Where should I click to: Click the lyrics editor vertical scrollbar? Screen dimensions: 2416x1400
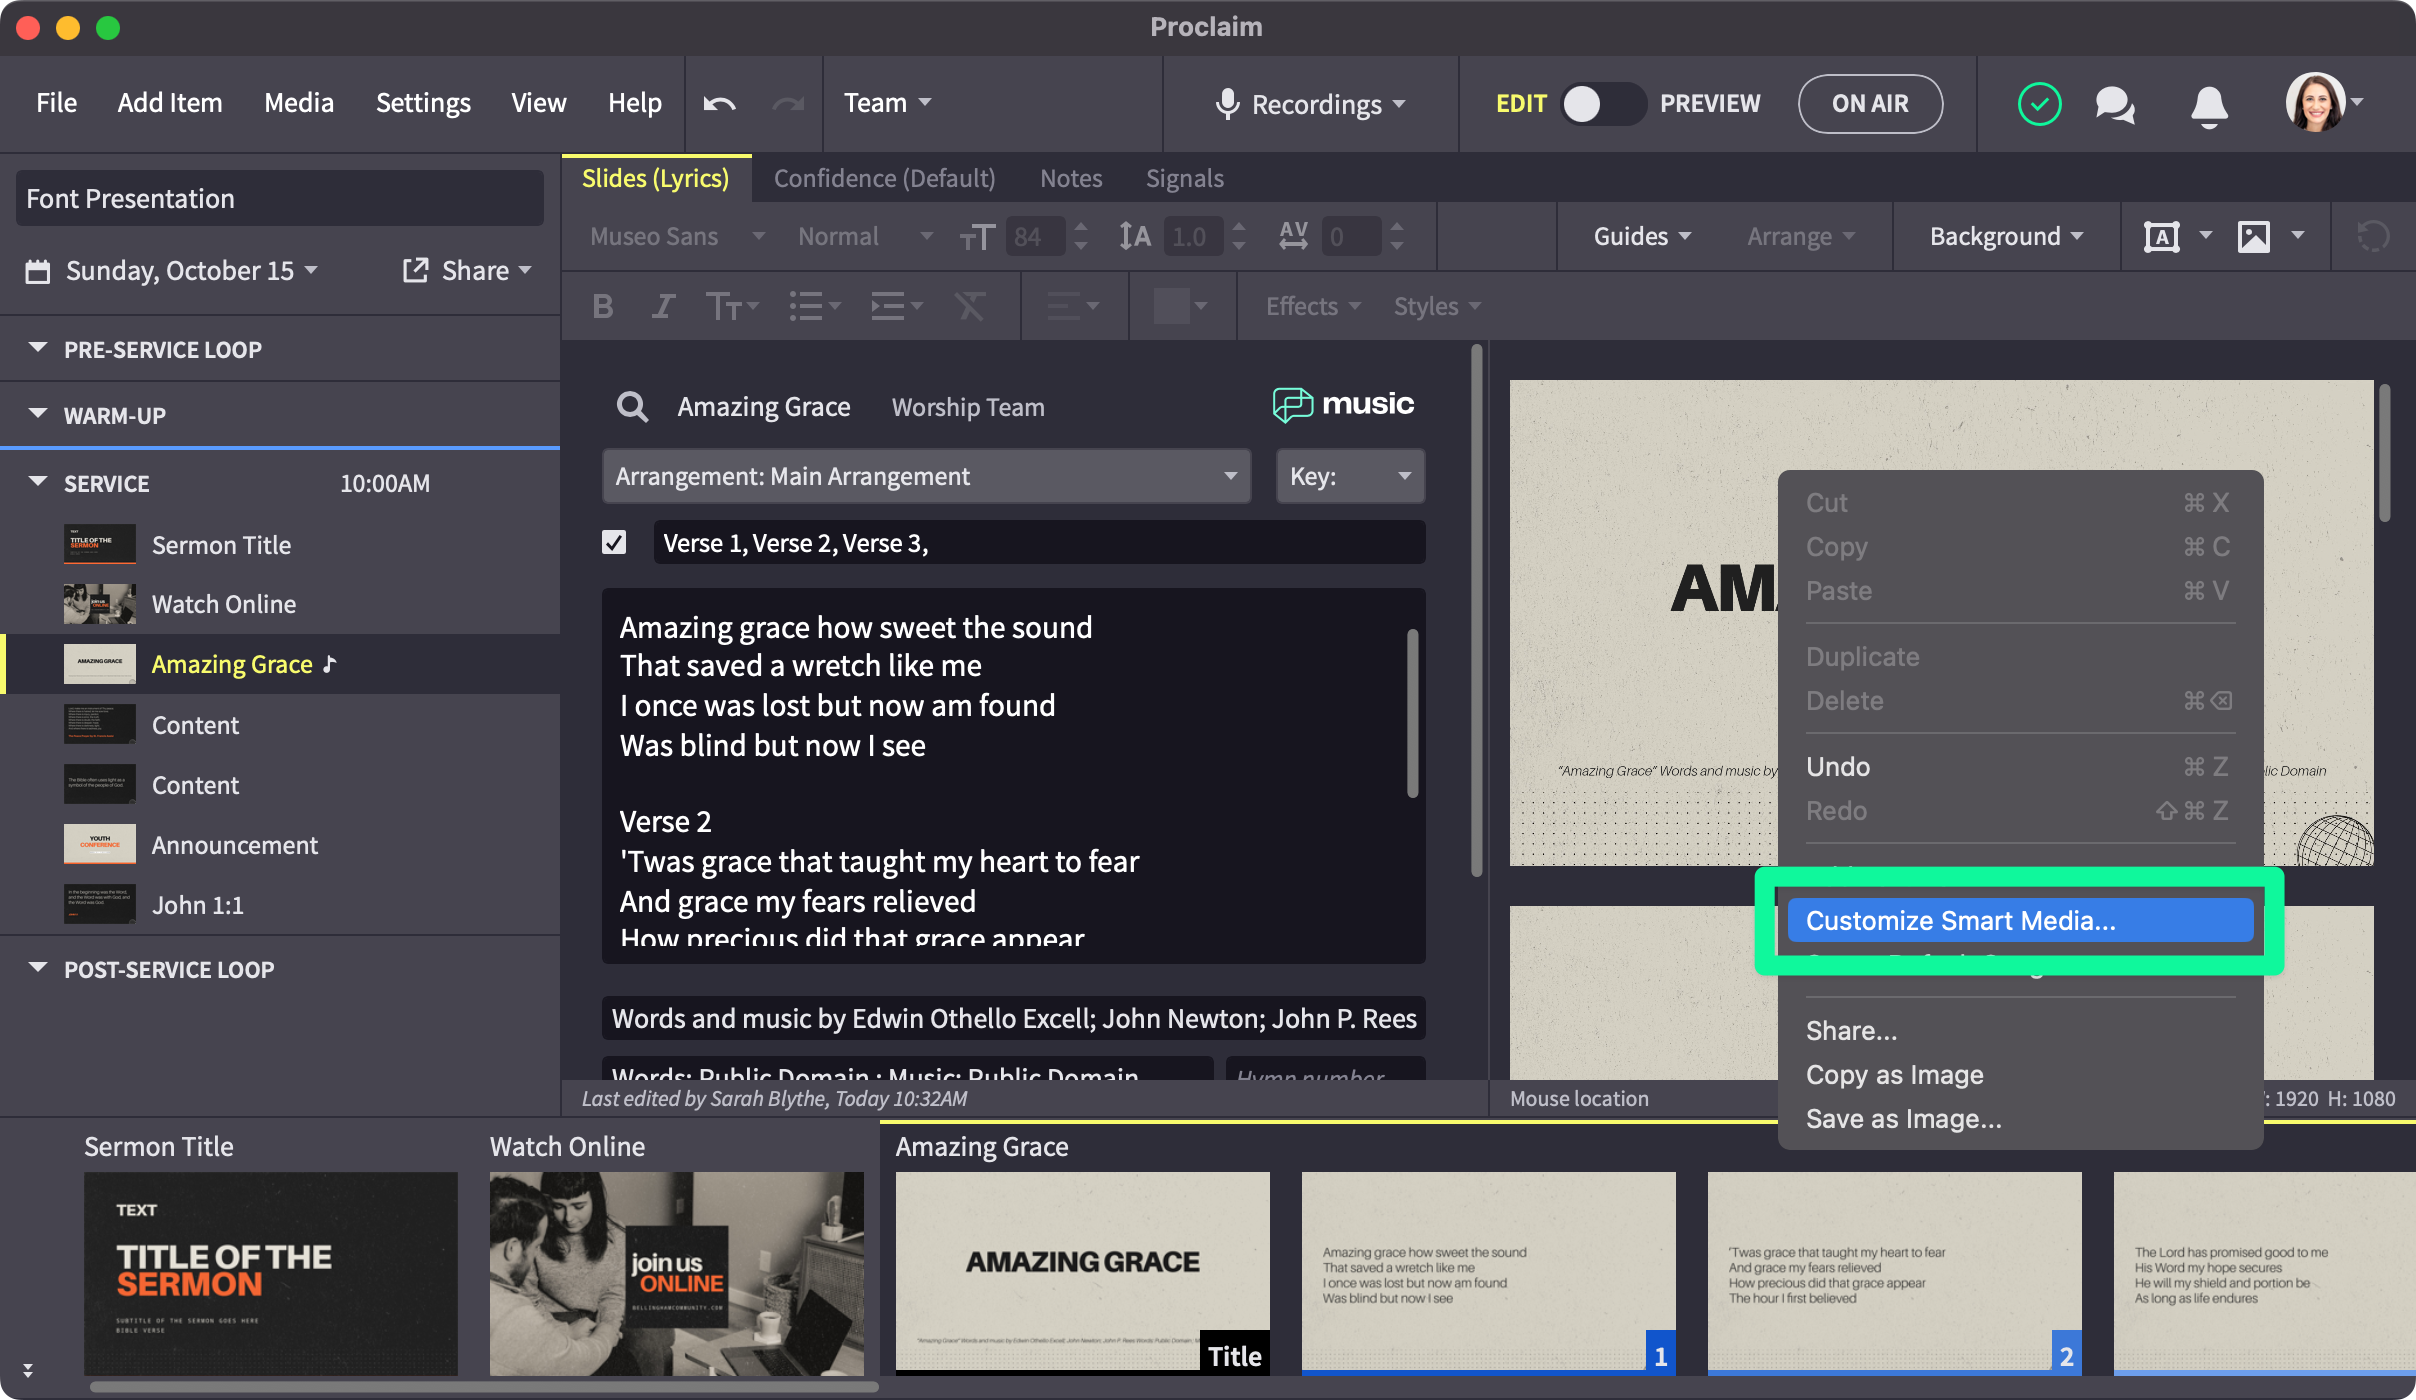(1412, 712)
